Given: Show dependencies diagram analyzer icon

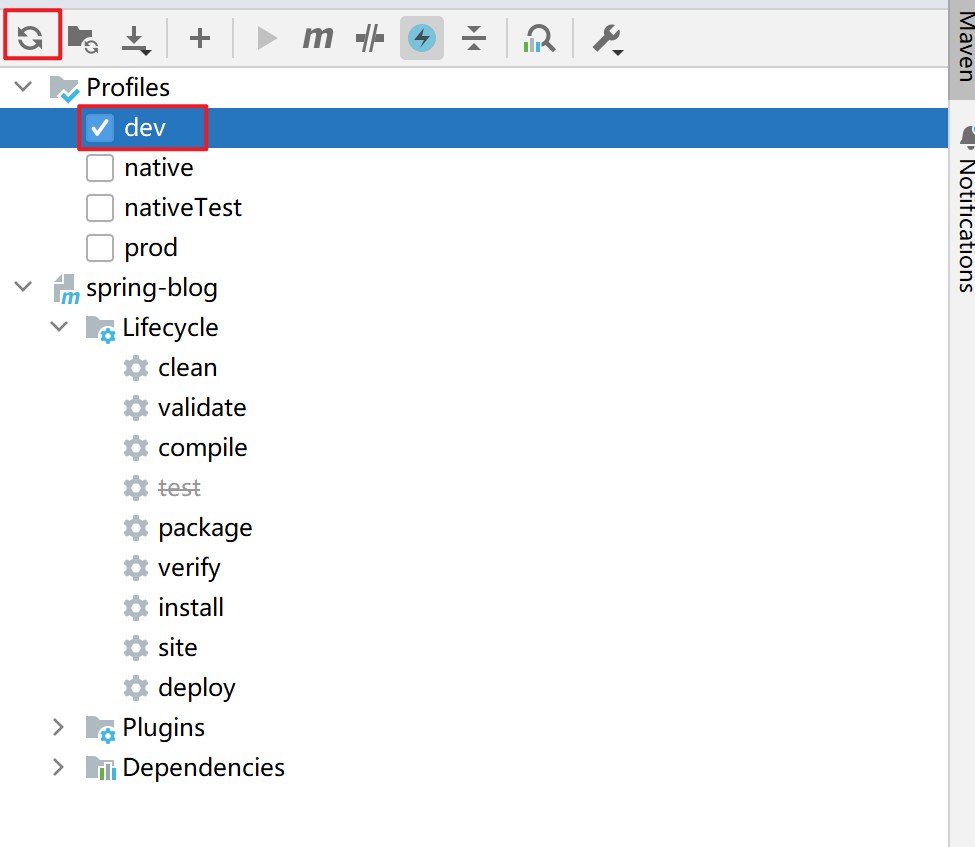Looking at the screenshot, I should pos(538,39).
